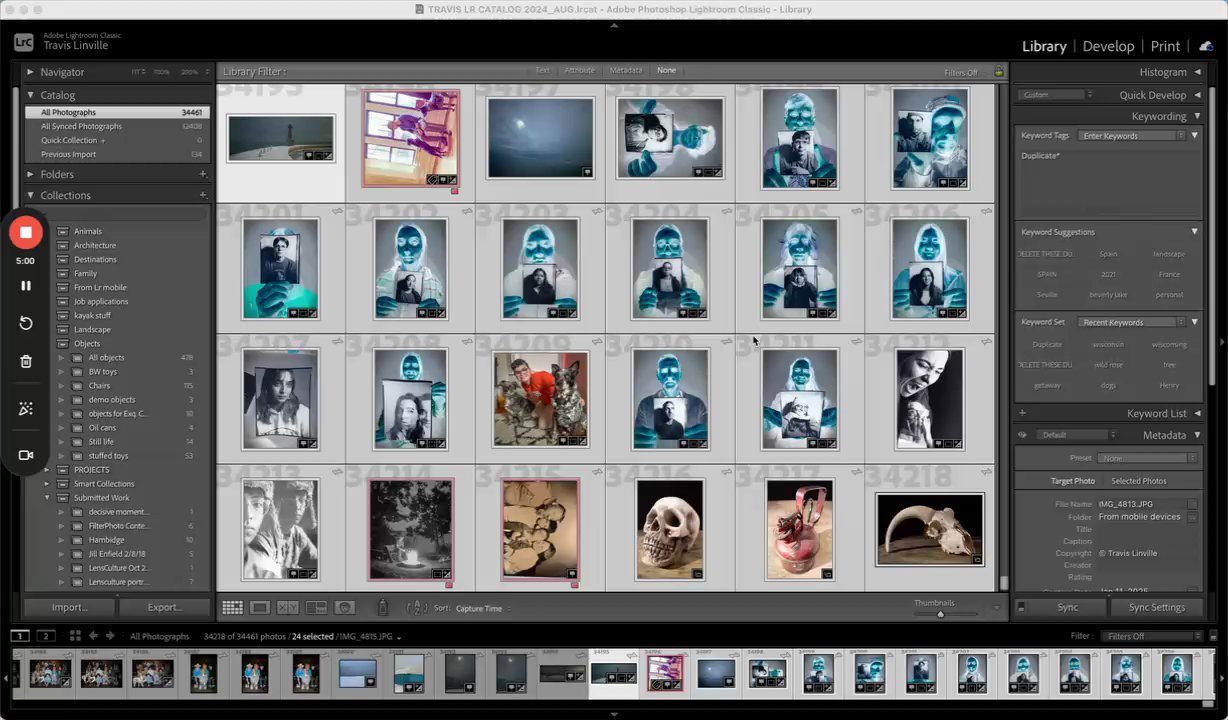The width and height of the screenshot is (1228, 720).
Task: Select the Metadata library filter
Action: point(626,71)
